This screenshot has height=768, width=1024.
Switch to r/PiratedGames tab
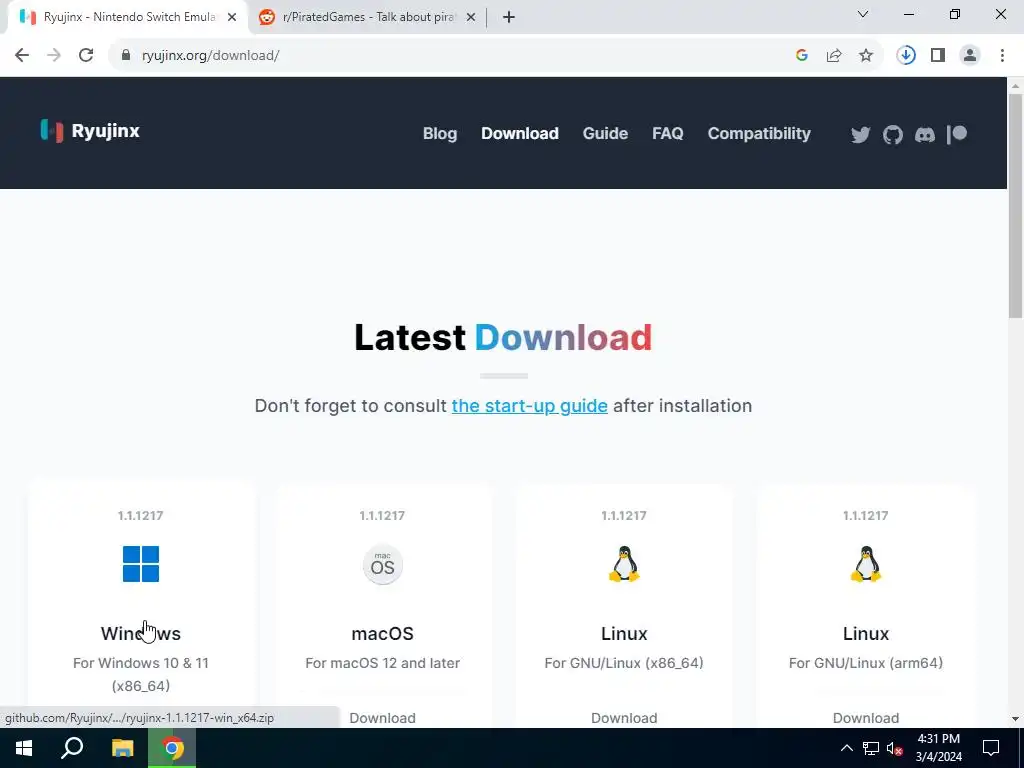click(x=367, y=18)
